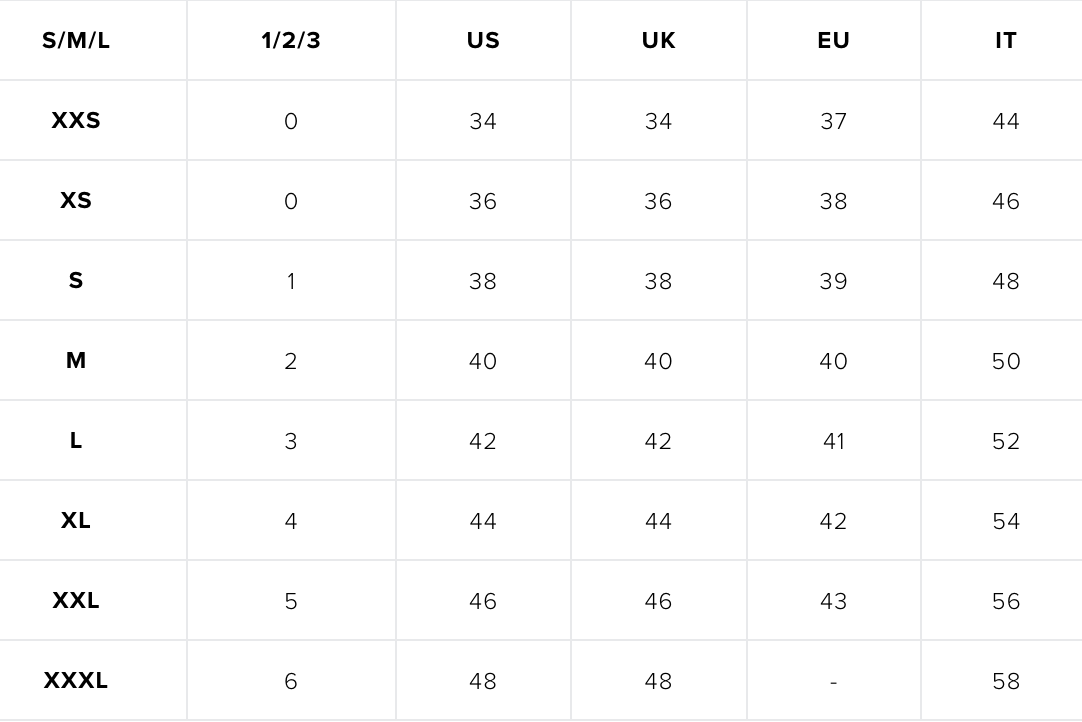This screenshot has width=1082, height=722.
Task: Select the XXL size row label
Action: (76, 601)
